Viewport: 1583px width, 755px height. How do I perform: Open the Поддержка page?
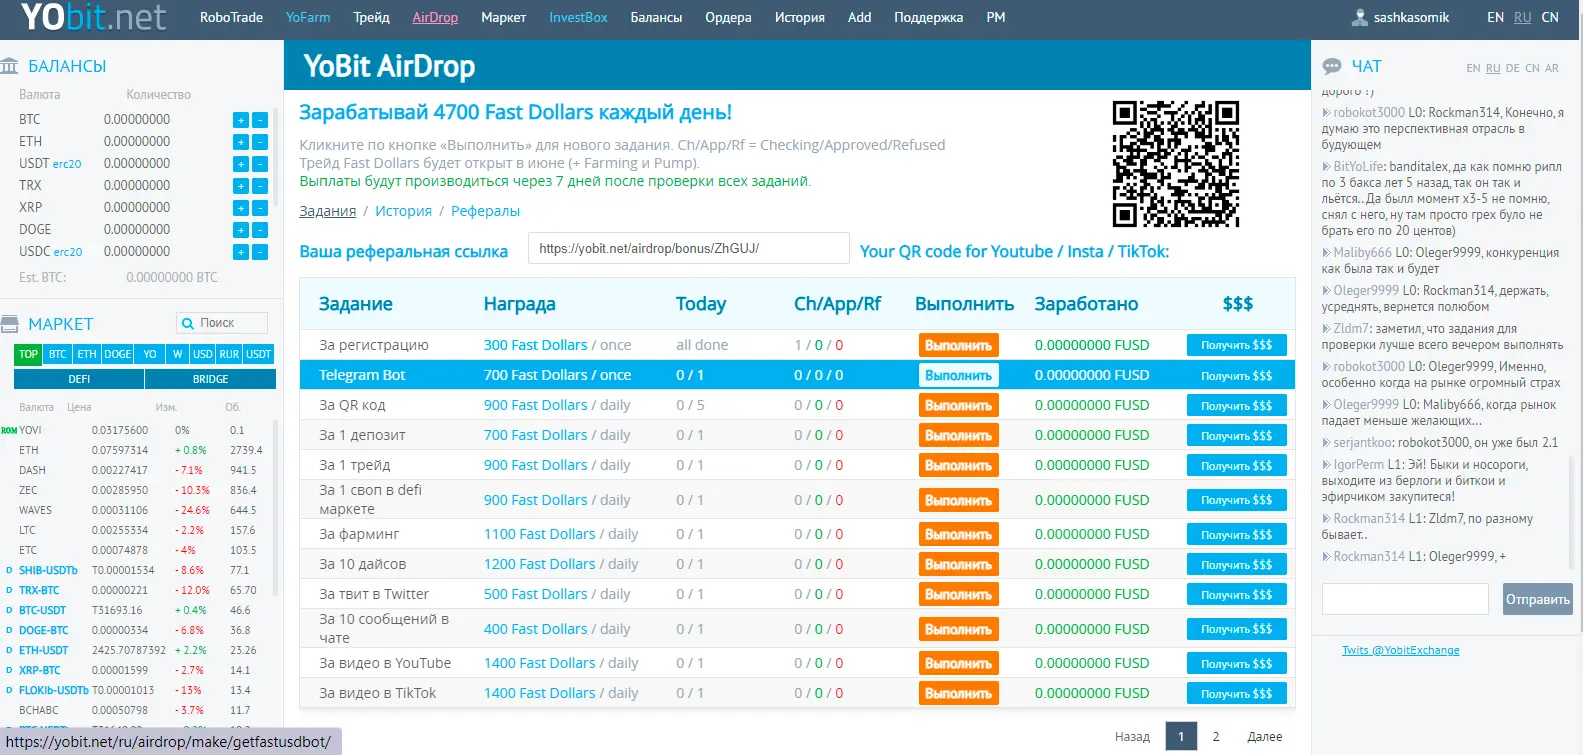(929, 17)
